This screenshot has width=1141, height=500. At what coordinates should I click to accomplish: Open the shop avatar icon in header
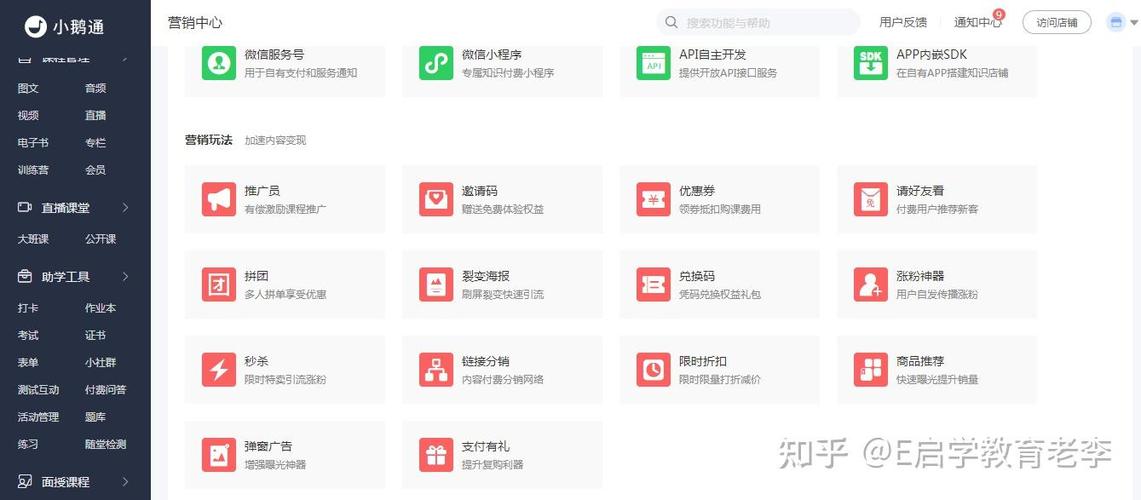pyautogui.click(x=1115, y=23)
